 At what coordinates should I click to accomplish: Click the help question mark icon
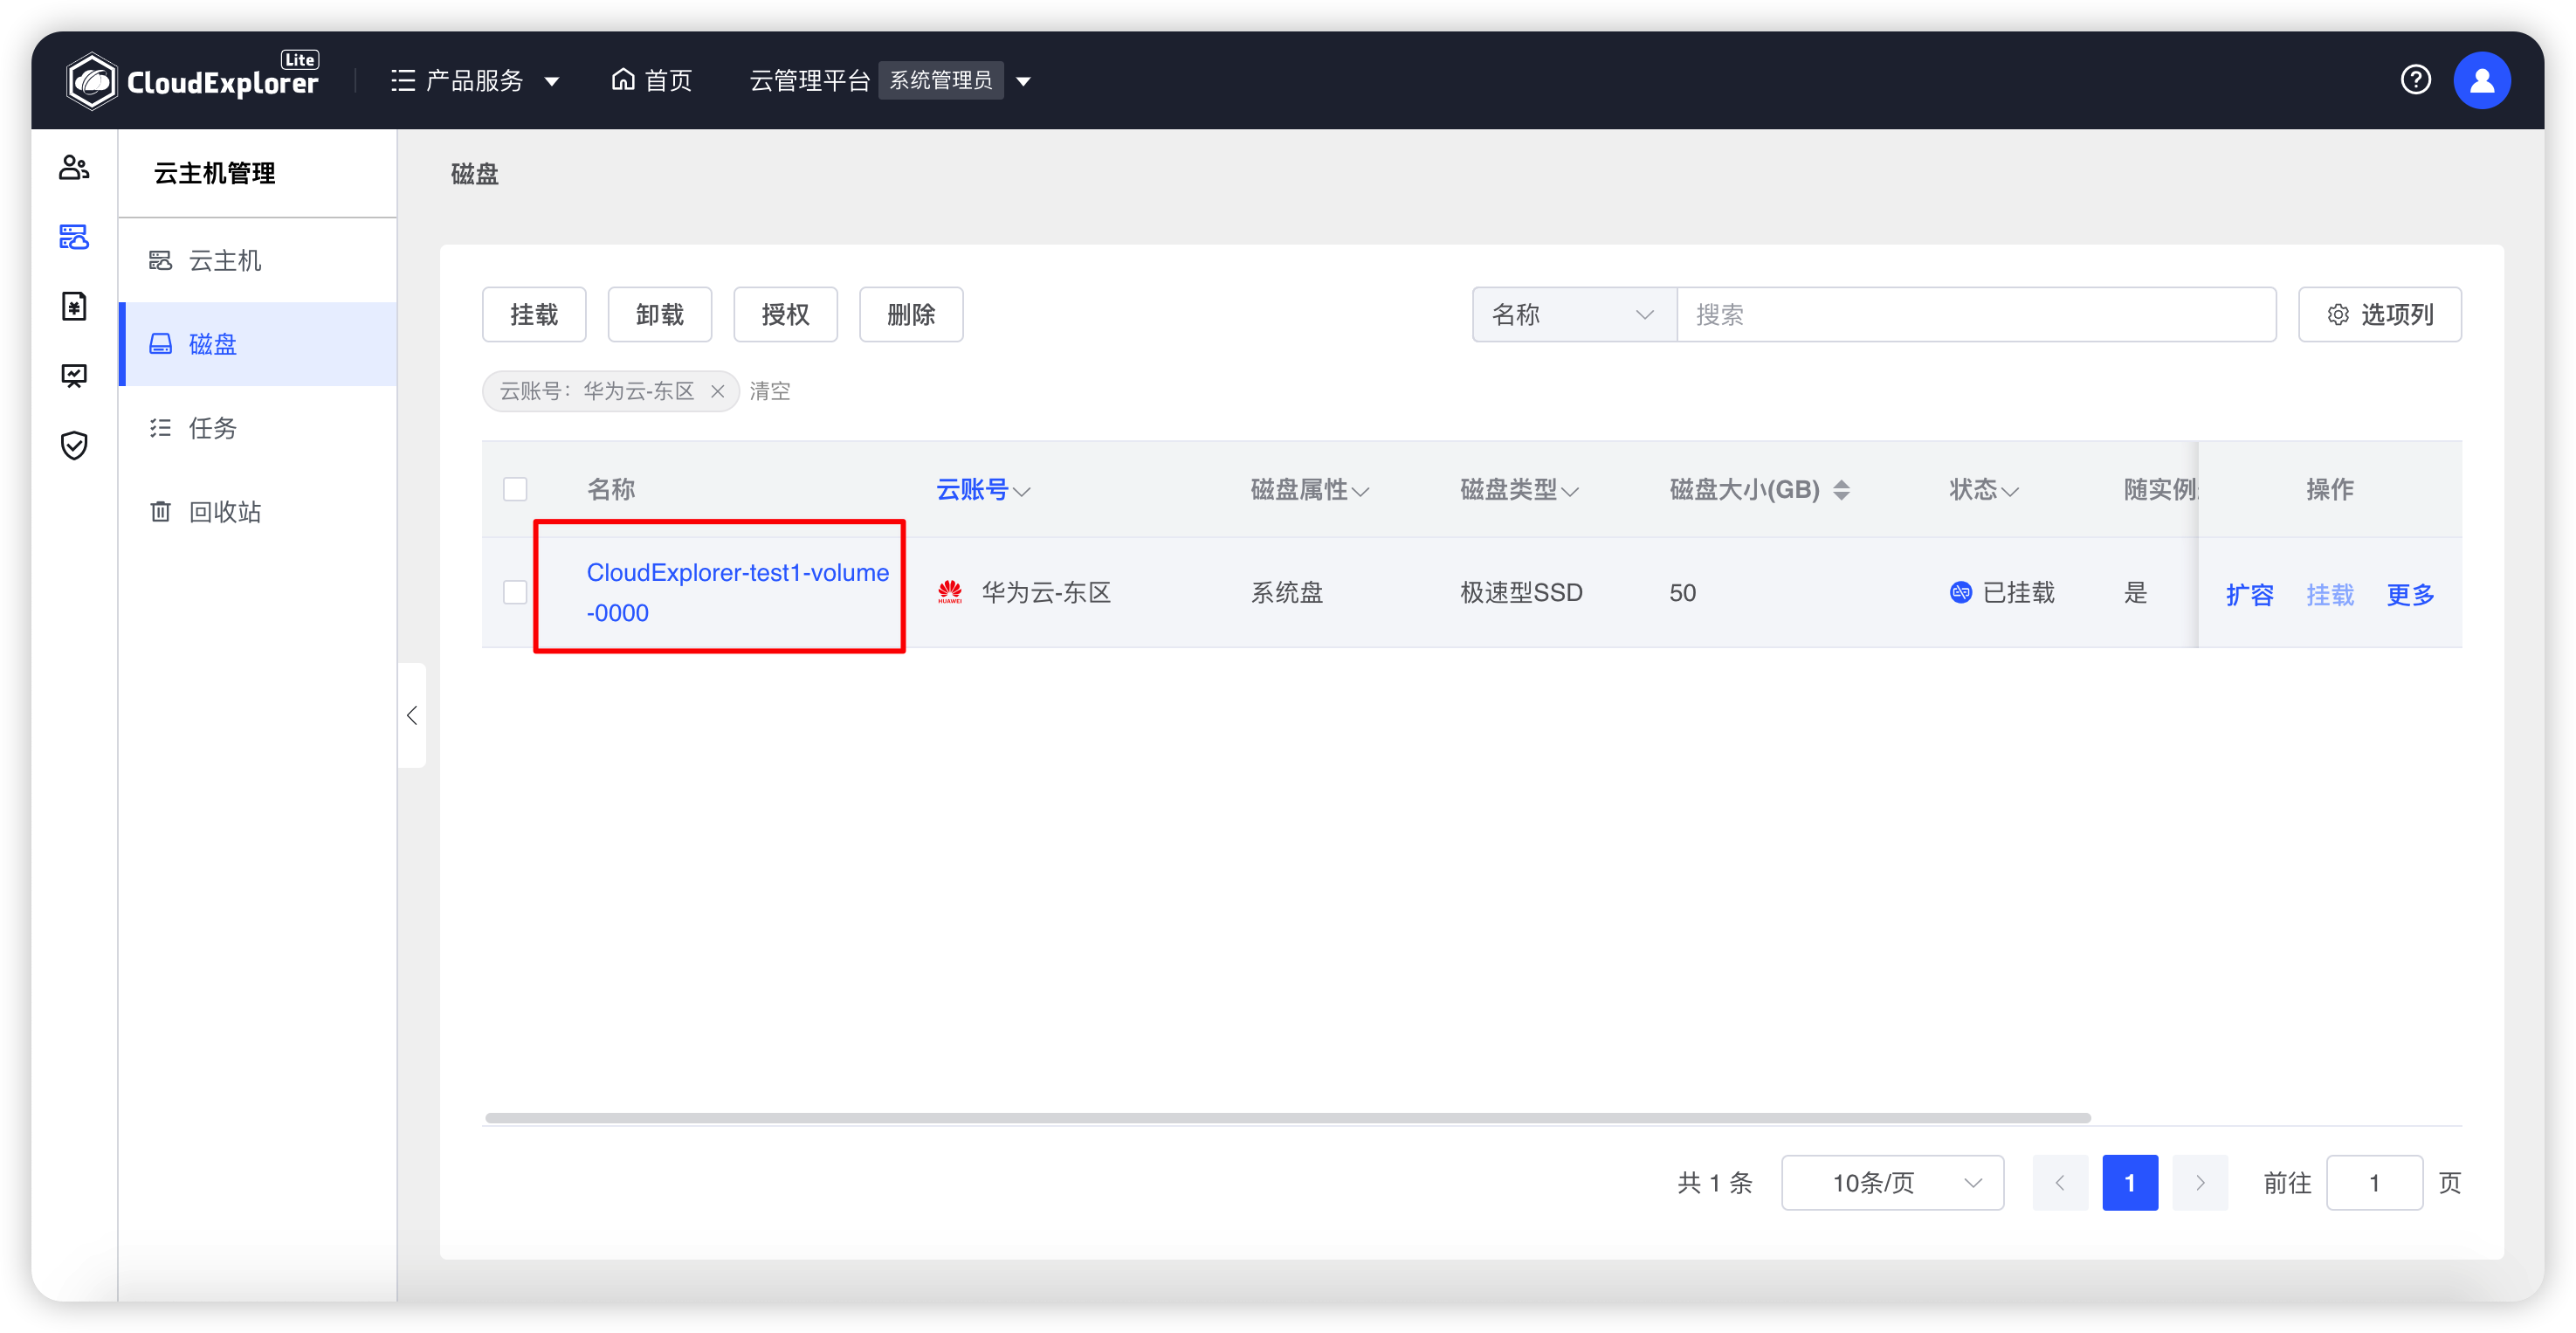tap(2416, 80)
